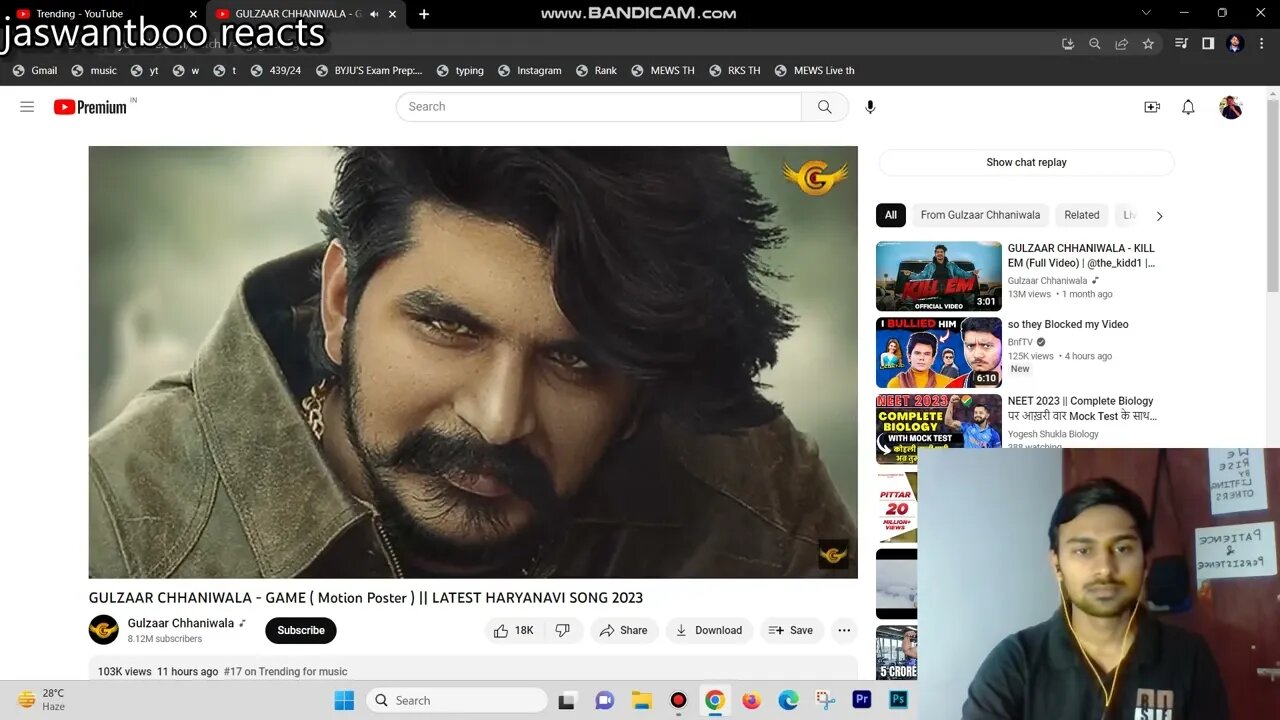Open the YouTube account avatar menu
The width and height of the screenshot is (1280, 720).
pos(1231,107)
